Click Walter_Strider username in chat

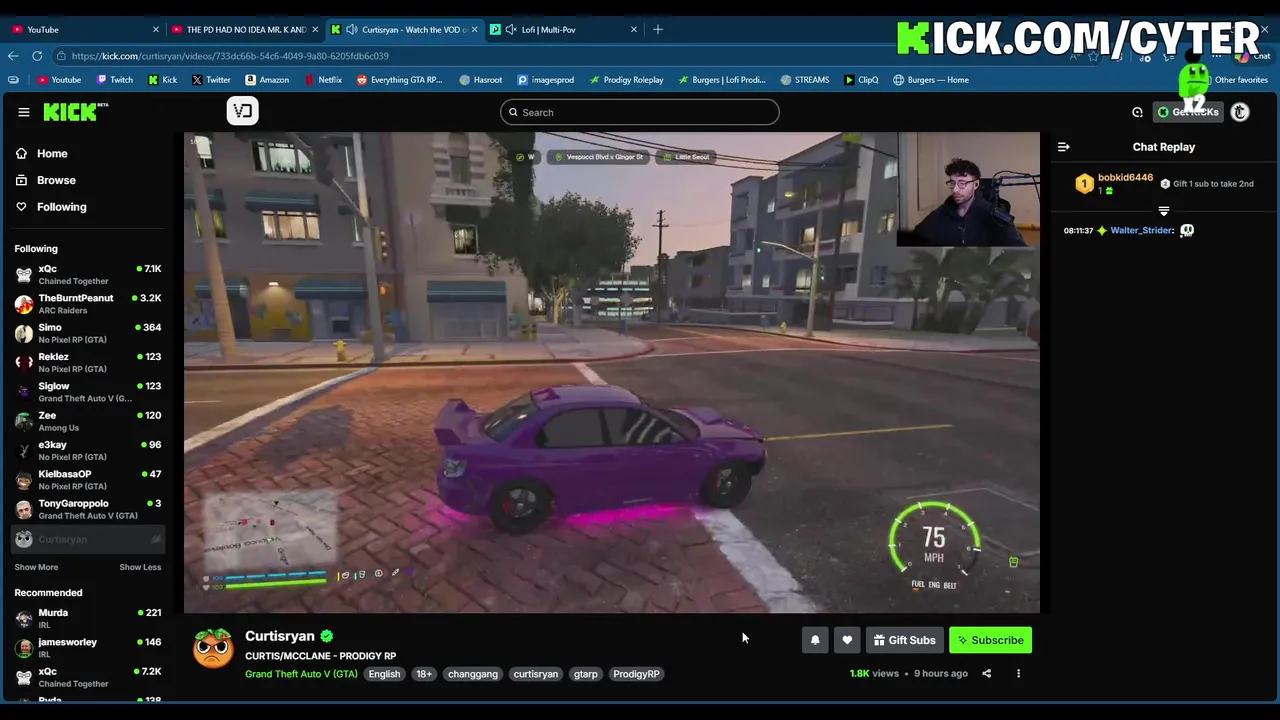point(1141,230)
